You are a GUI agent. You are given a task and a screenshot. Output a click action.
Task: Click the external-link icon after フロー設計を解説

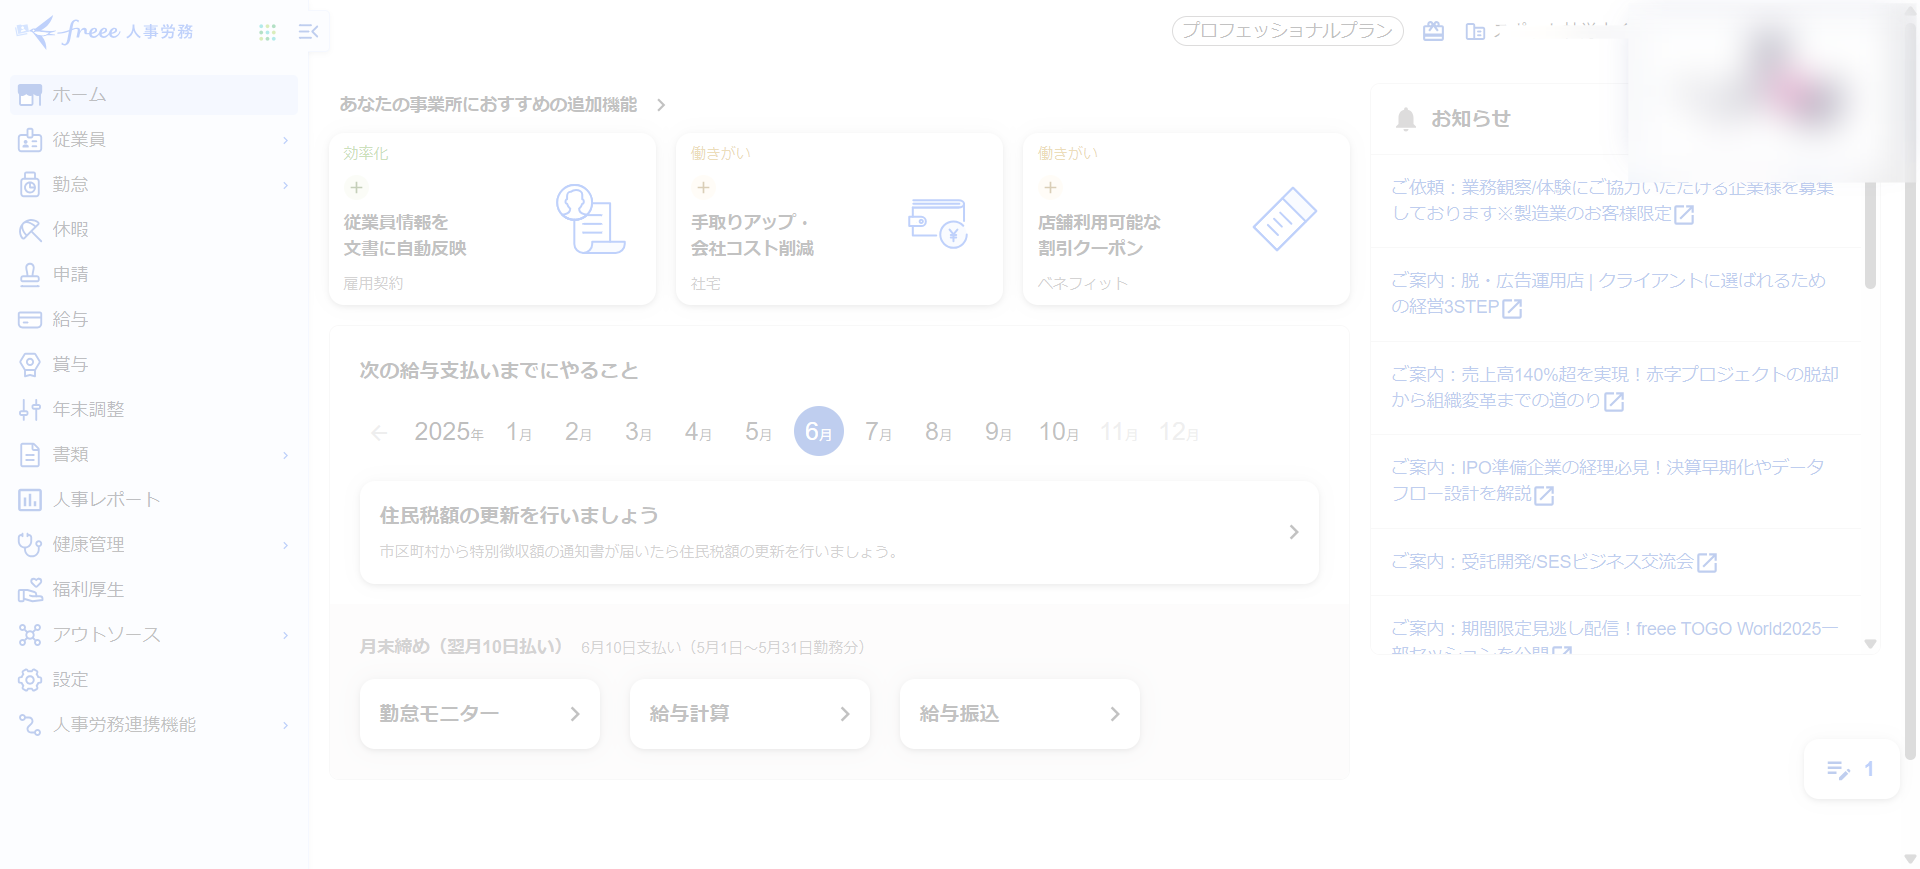pyautogui.click(x=1544, y=495)
